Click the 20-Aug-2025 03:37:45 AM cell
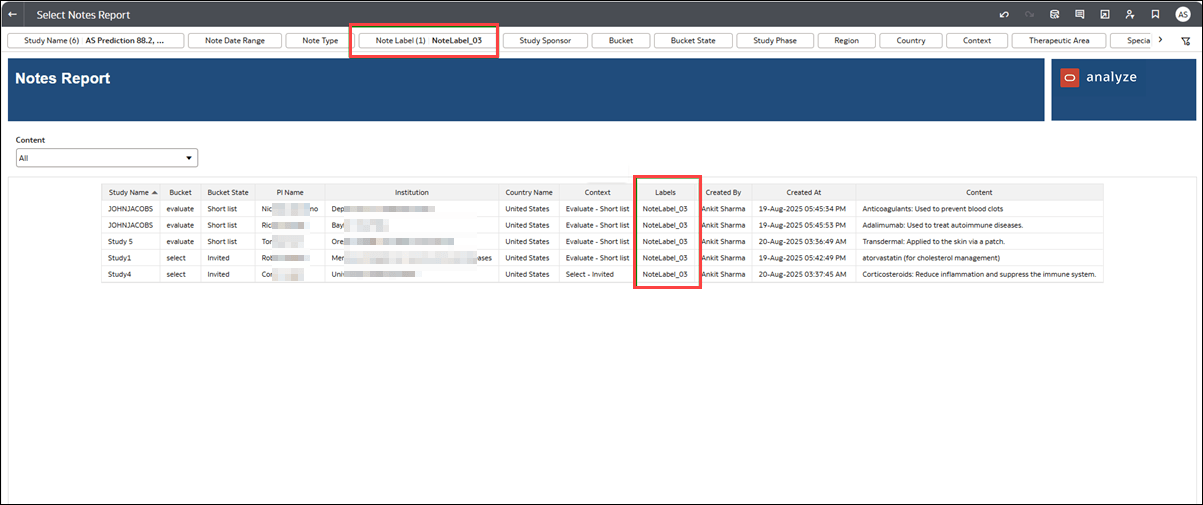 coord(804,274)
